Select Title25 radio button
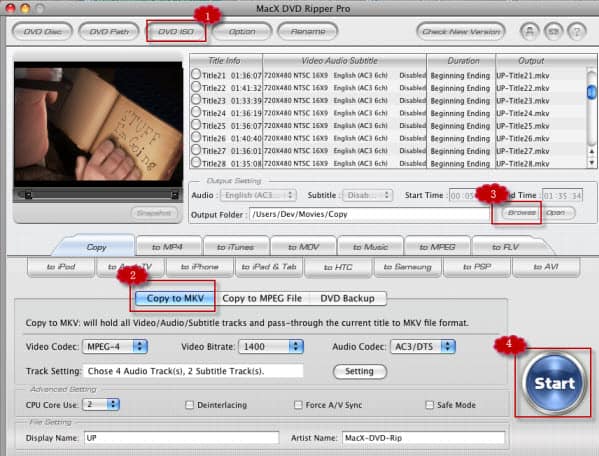 (x=196, y=125)
